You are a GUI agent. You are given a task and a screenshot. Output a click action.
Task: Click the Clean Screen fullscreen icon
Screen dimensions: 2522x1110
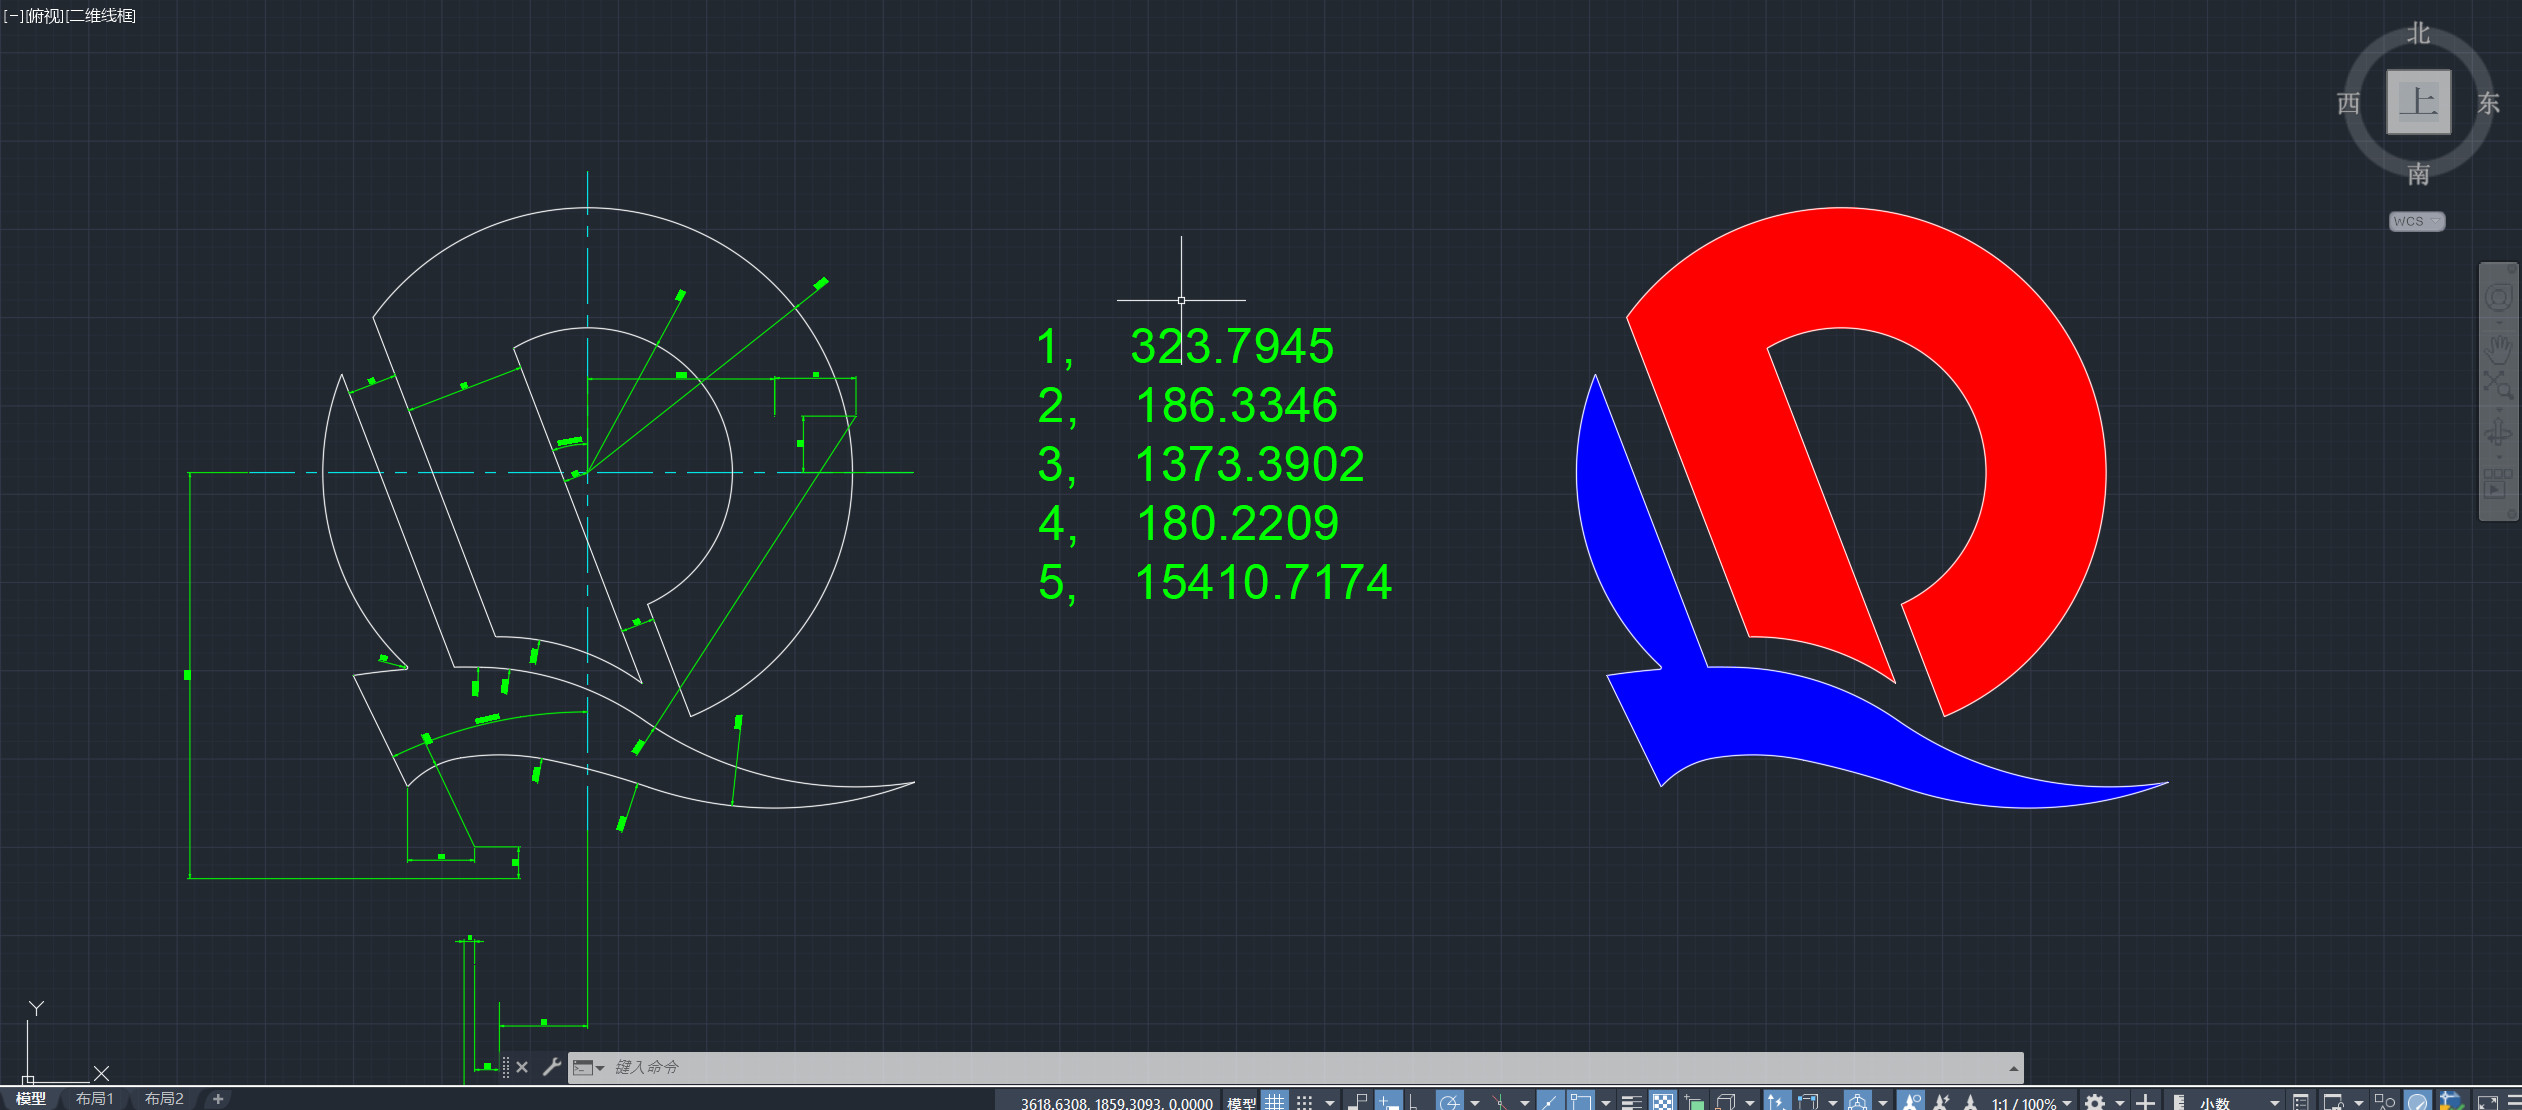tap(2488, 1102)
